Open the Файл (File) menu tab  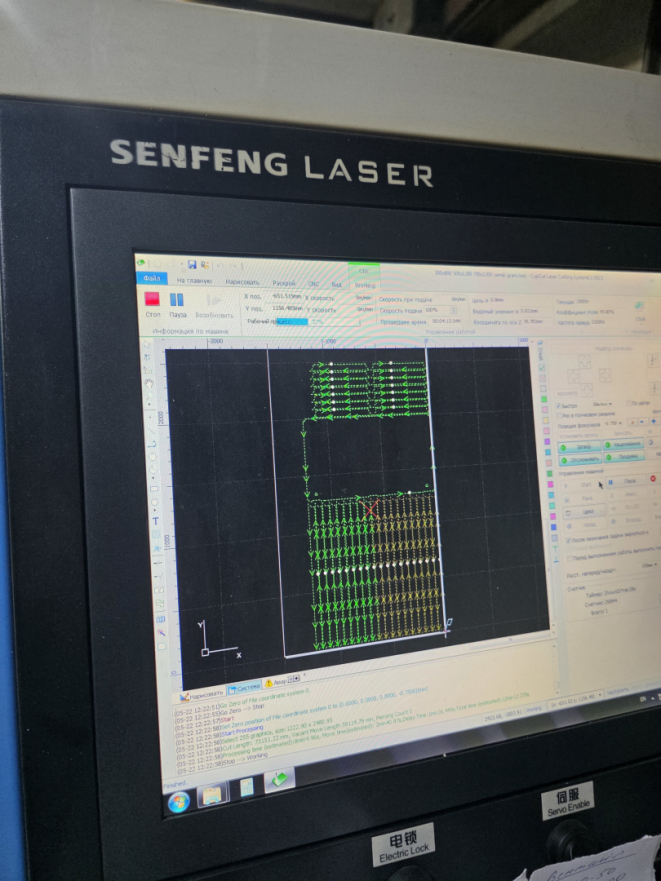click(152, 279)
